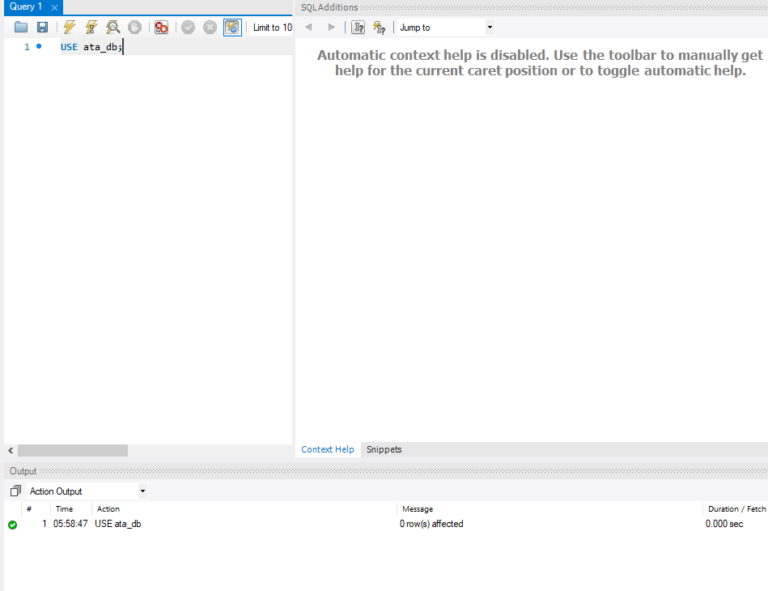Open the Limit to rows dropdown

(x=272, y=27)
